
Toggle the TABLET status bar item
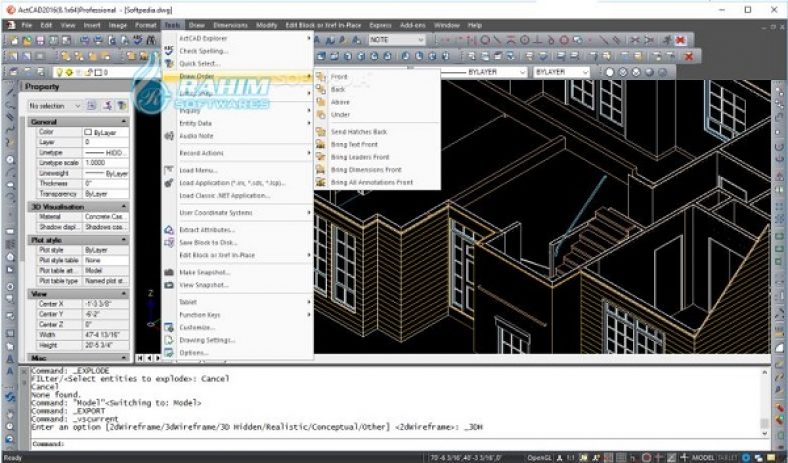click(726, 457)
